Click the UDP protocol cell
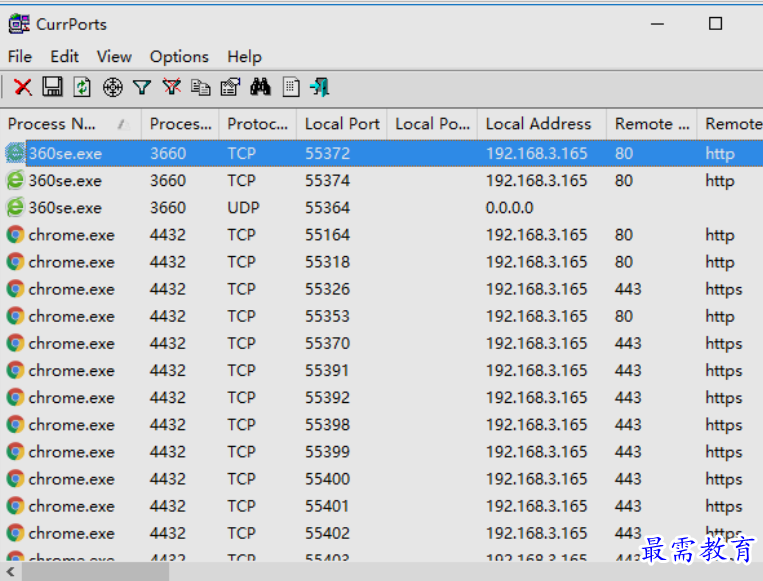The image size is (763, 581). (243, 208)
